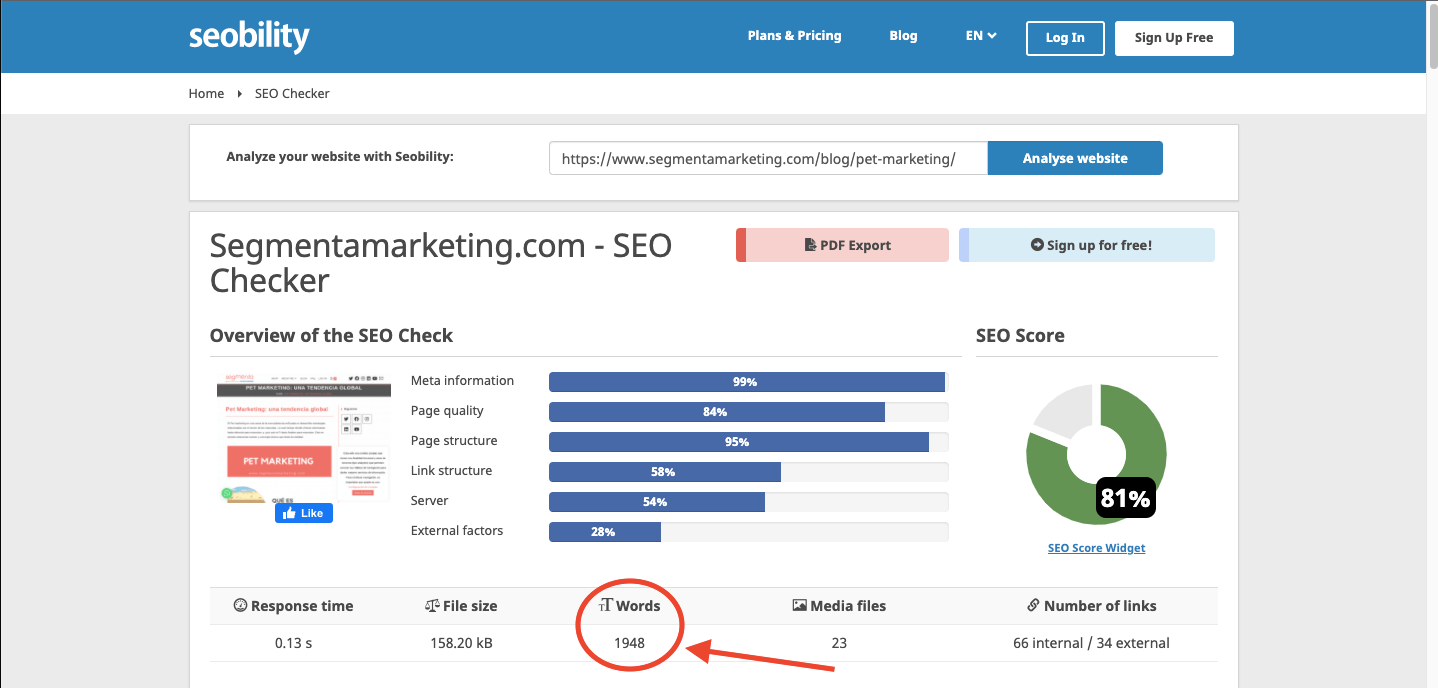The width and height of the screenshot is (1438, 688).
Task: Click the Sign Up Free button
Action: click(1174, 38)
